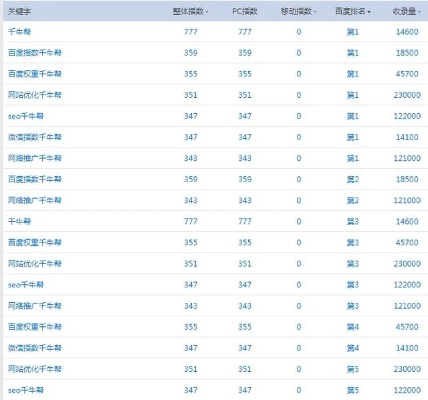Viewport: 428px width, 400px height.
Task: Open keyword seo千牛帮 ranked 第1
Action: pyautogui.click(x=26, y=116)
